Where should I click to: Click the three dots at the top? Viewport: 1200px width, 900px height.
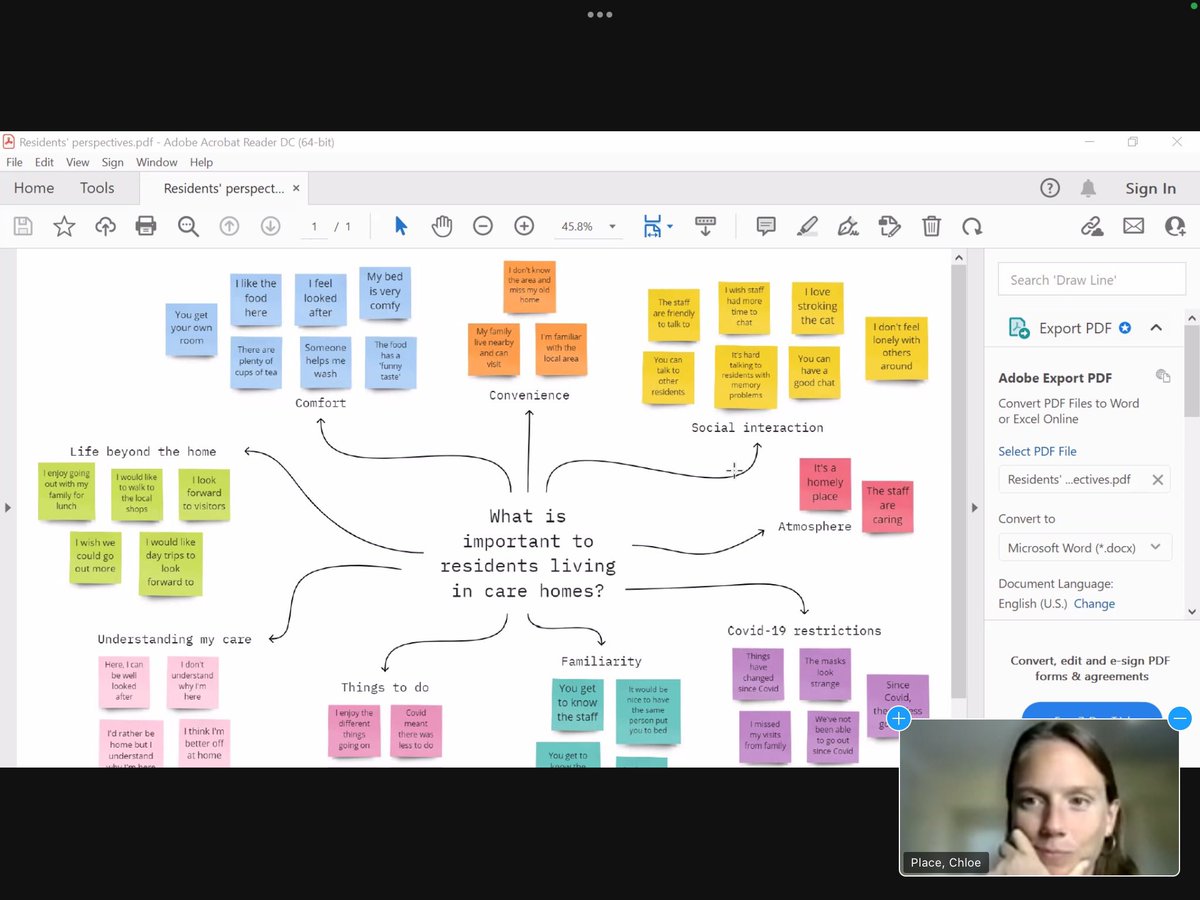[599, 15]
